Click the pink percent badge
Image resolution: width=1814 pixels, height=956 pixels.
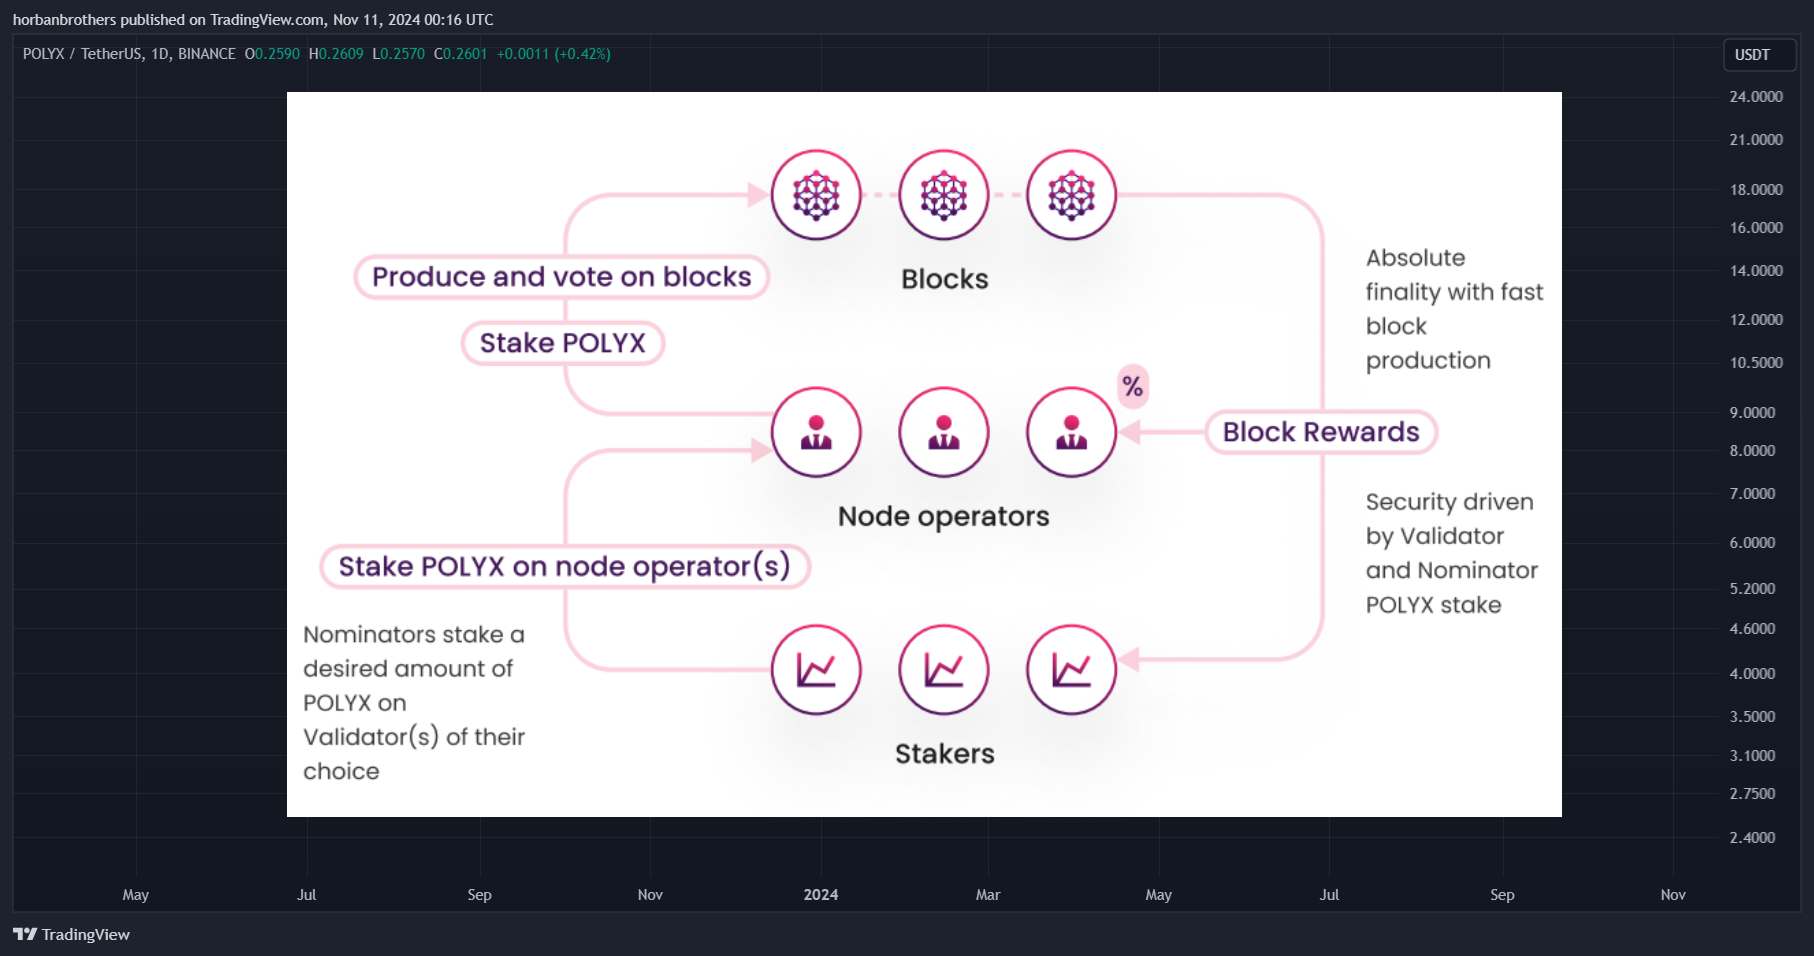click(x=1133, y=386)
